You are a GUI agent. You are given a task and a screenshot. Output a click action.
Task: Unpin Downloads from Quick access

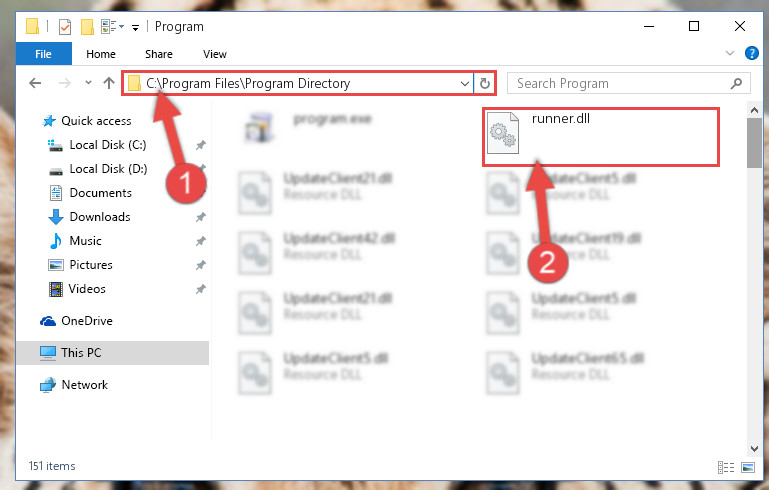coord(201,217)
